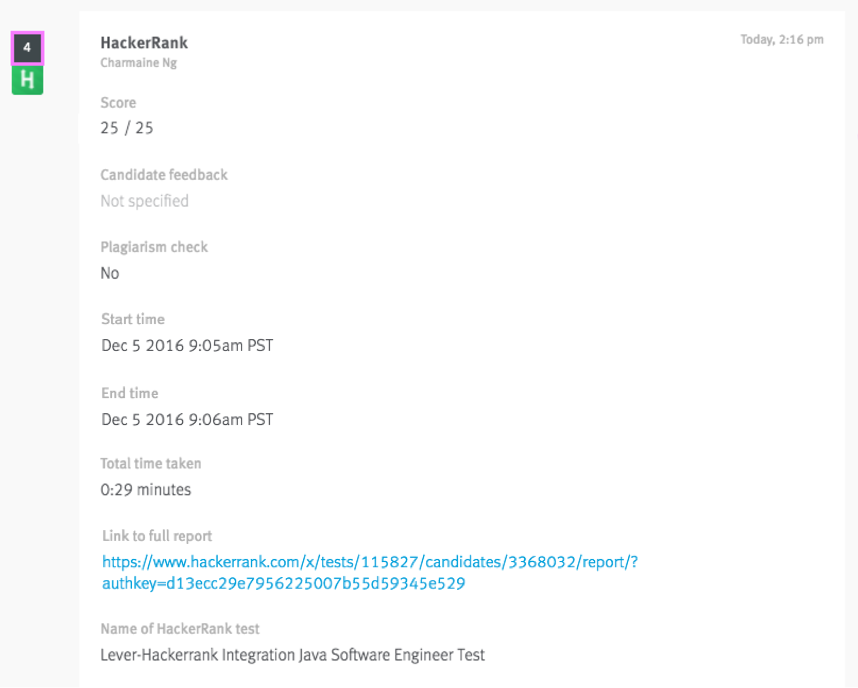
Task: Select the 0:29 minutes duration value
Action: [x=146, y=490]
